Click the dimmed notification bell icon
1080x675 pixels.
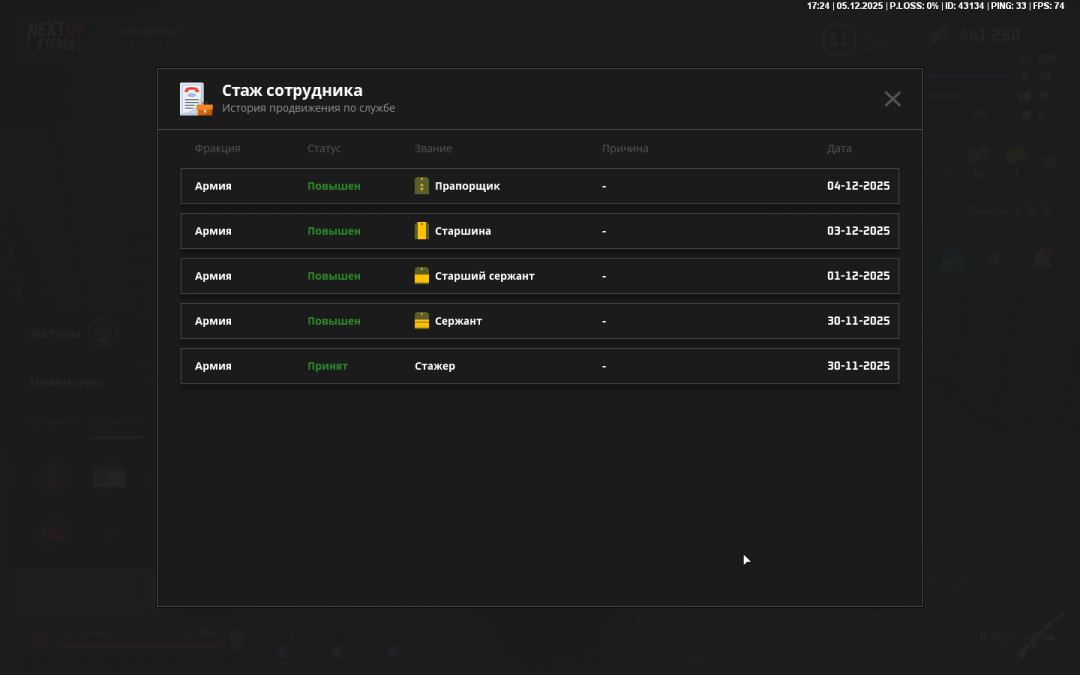[x=1042, y=260]
